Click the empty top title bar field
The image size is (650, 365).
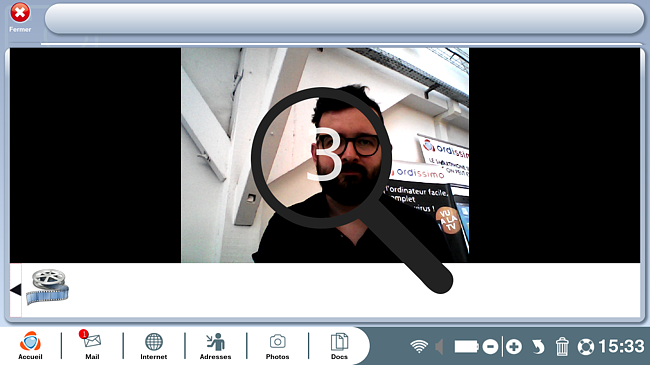click(x=344, y=19)
